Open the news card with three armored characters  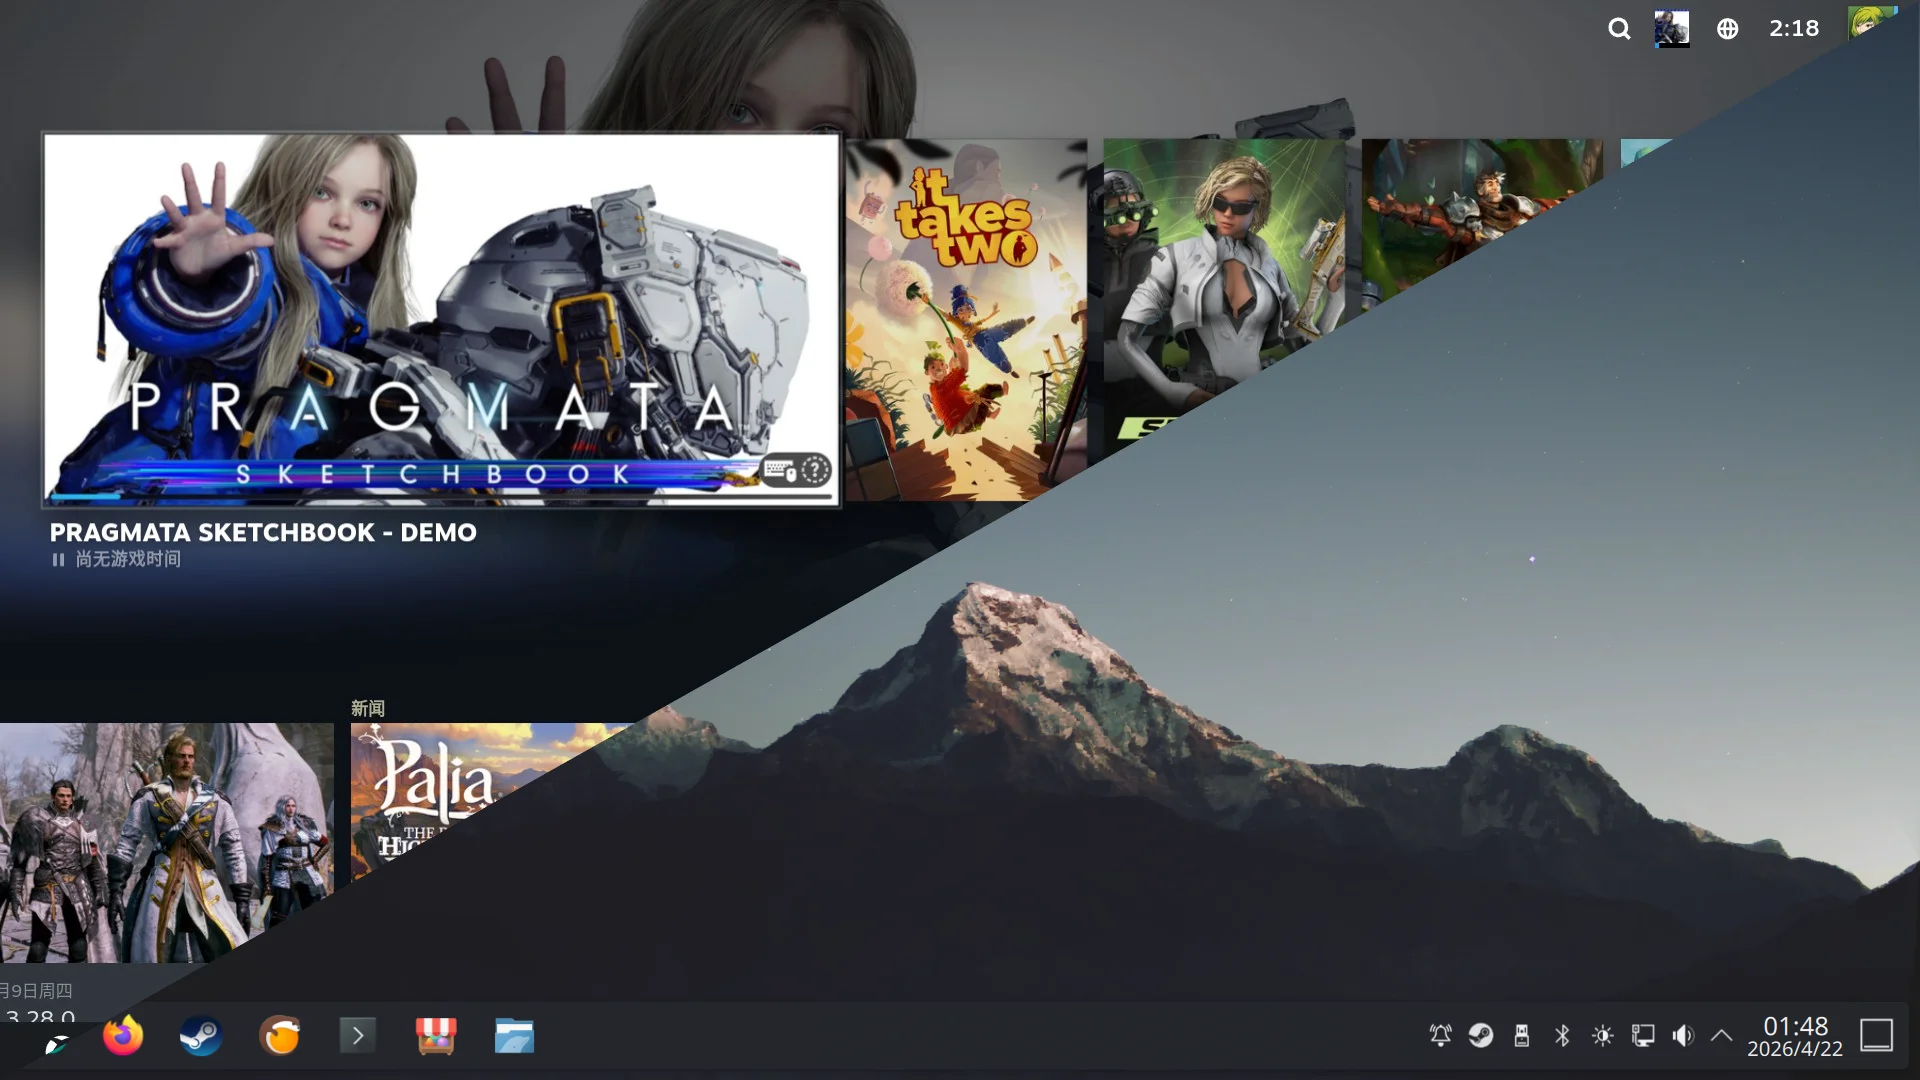[x=166, y=842]
